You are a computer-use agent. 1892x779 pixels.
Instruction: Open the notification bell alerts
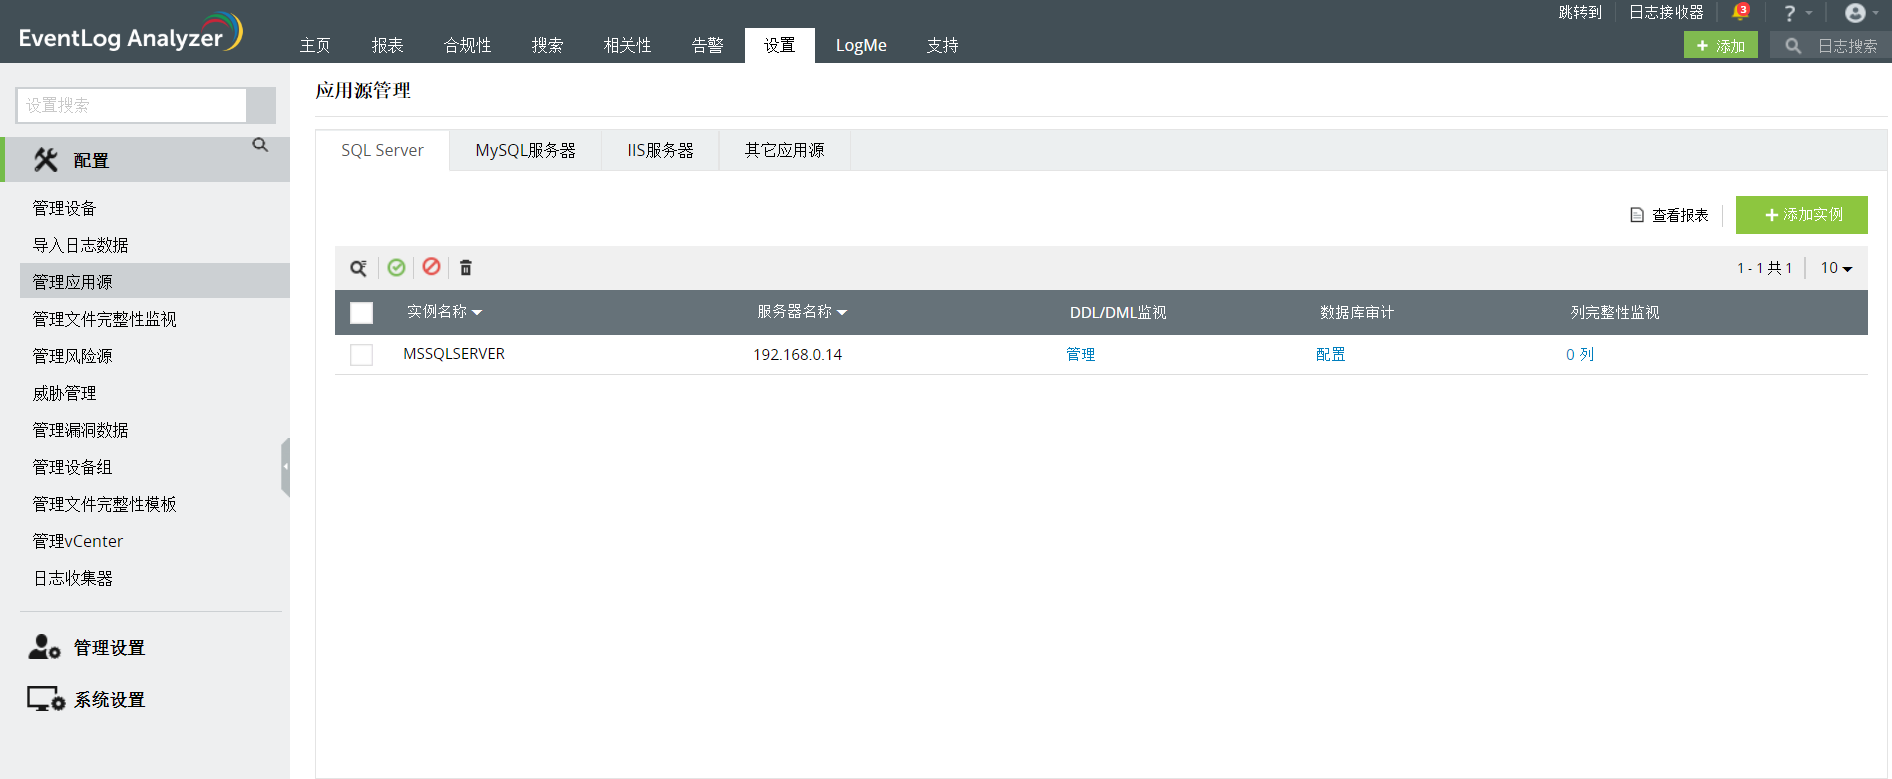[x=1740, y=12]
